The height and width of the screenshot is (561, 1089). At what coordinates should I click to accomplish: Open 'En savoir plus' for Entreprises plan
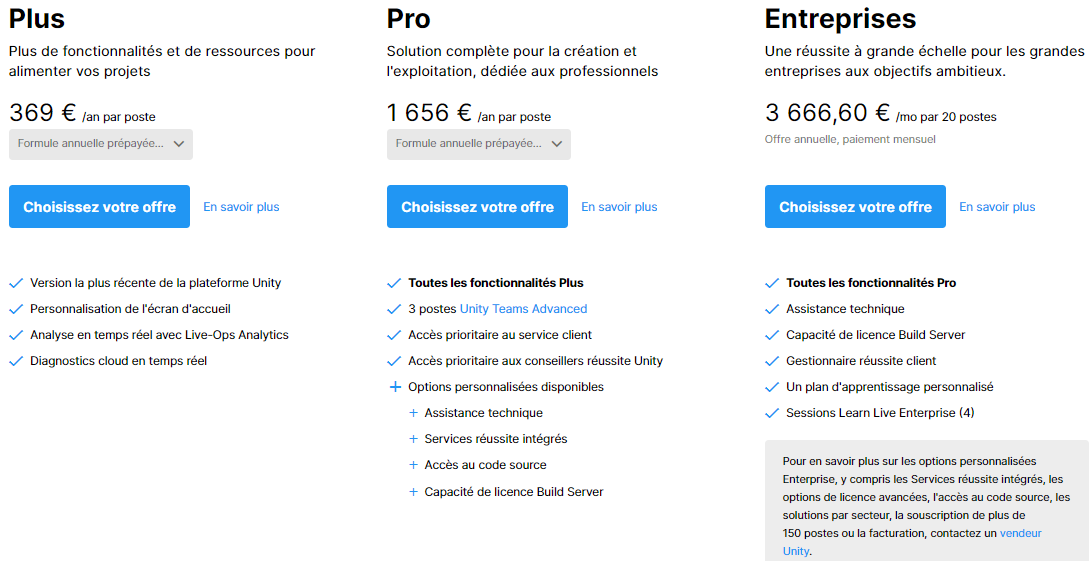tap(997, 207)
